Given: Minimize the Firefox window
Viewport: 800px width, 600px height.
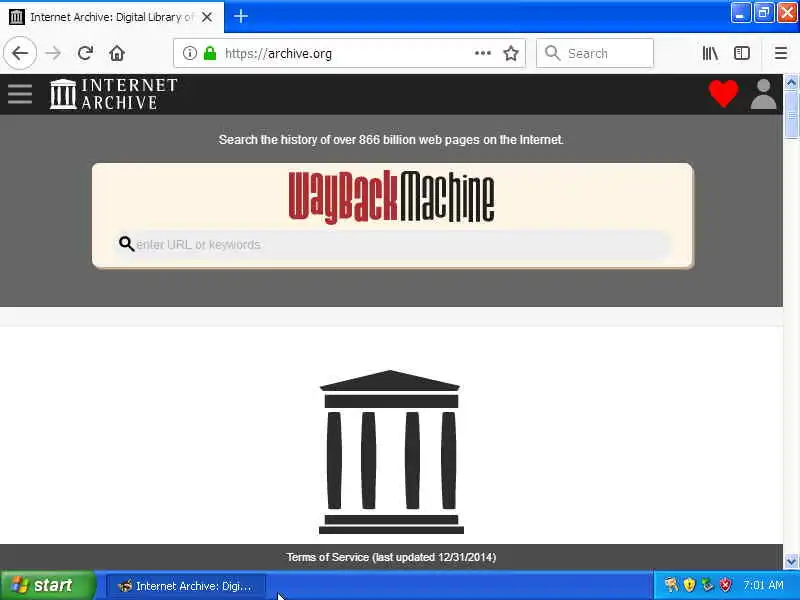Looking at the screenshot, I should [740, 13].
